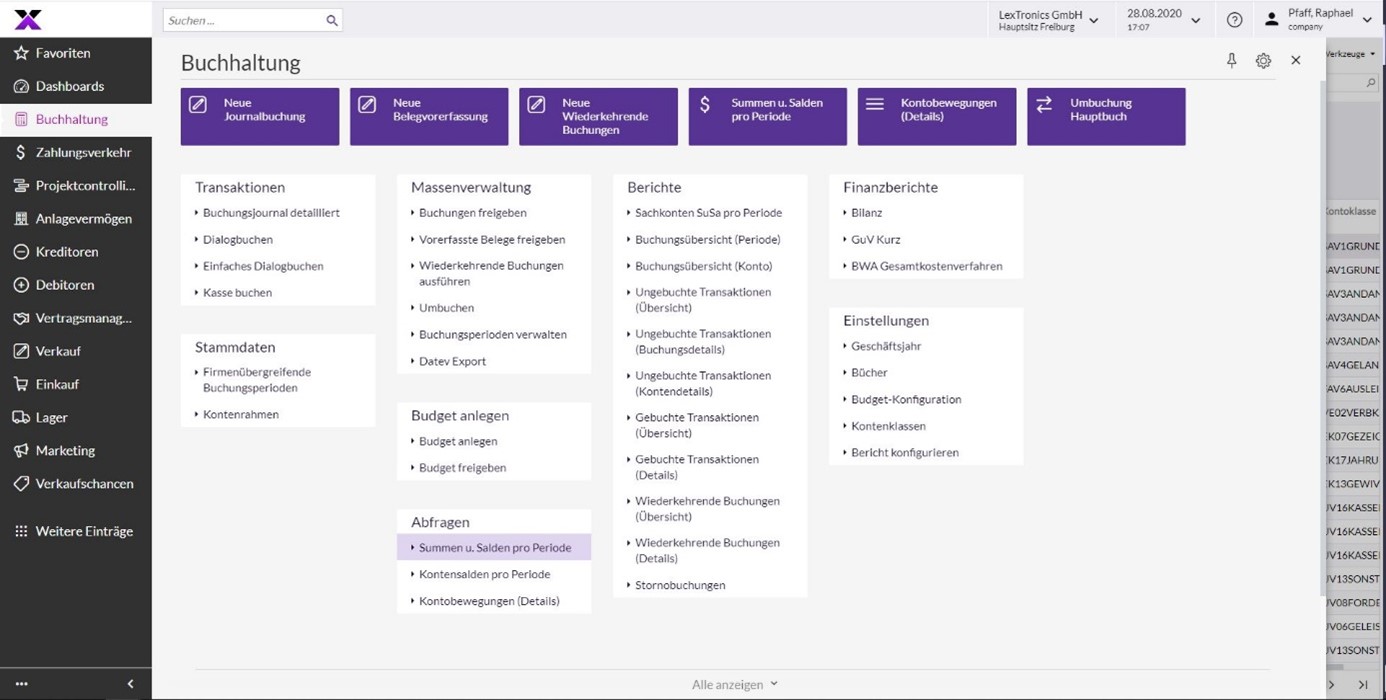This screenshot has width=1386, height=700.
Task: Expand Alle anzeigen at the bottom
Action: [x=734, y=685]
